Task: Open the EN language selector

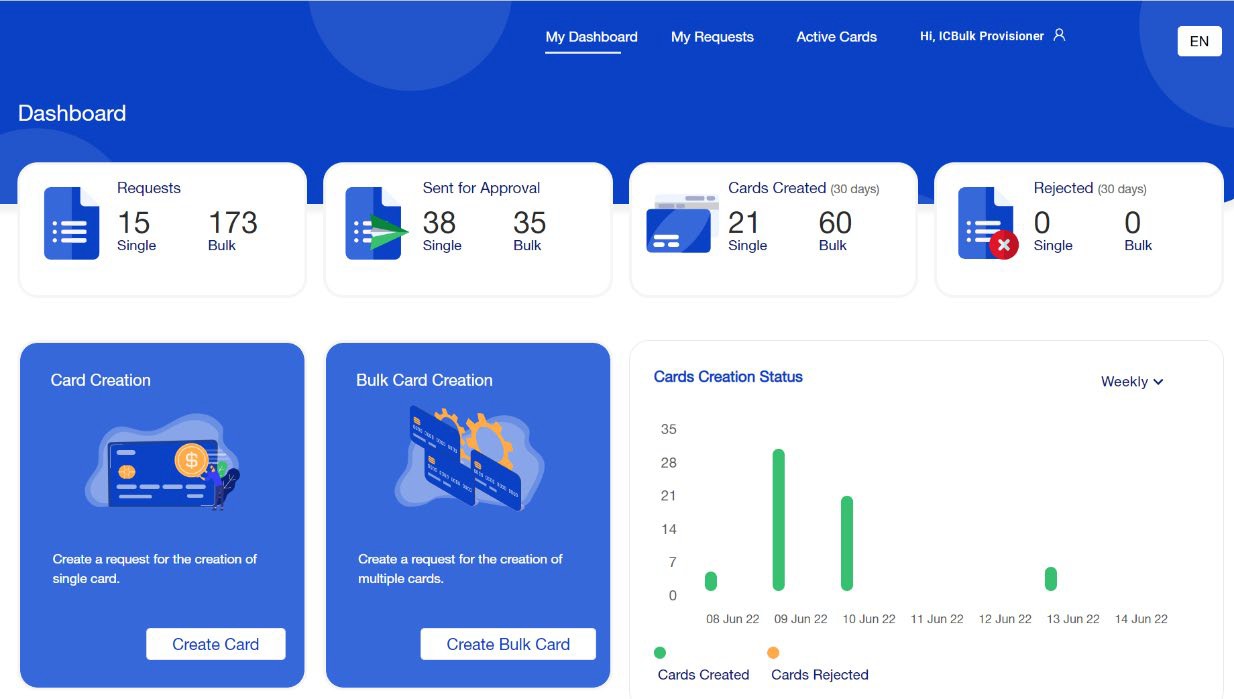Action: coord(1198,41)
